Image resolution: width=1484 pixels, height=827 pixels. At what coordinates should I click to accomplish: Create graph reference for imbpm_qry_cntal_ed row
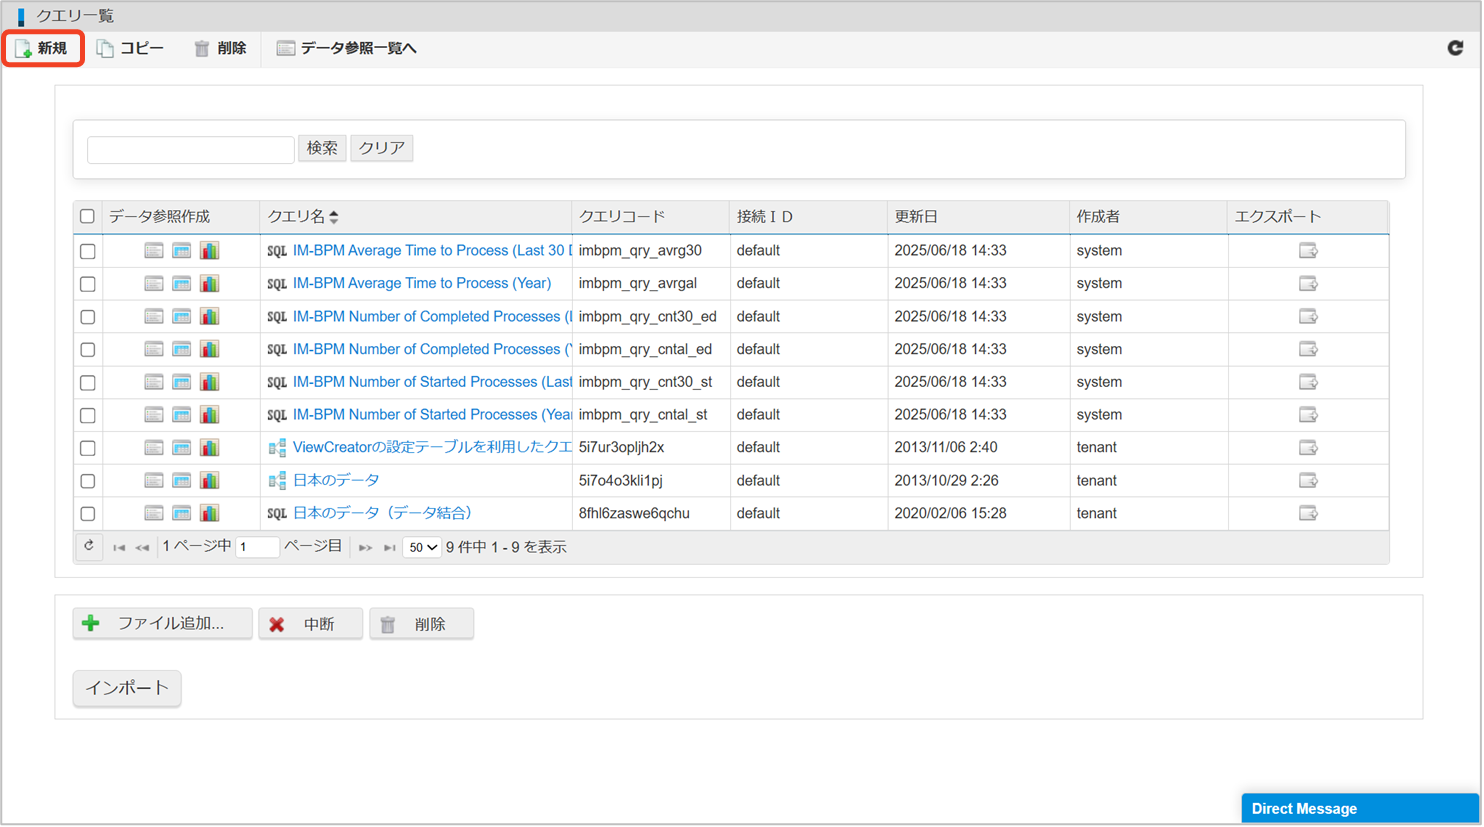(x=210, y=350)
